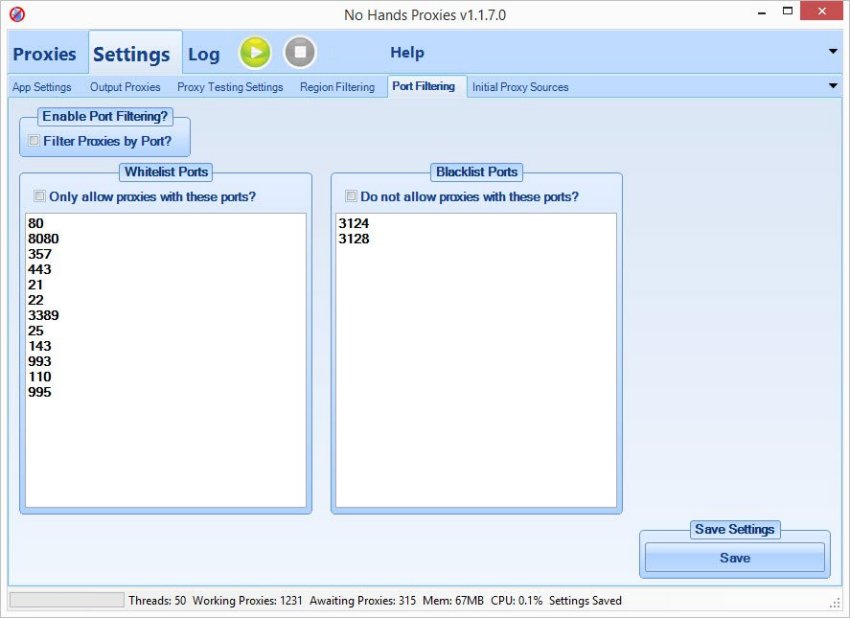This screenshot has height=618, width=850.
Task: Open Initial Proxy Sources sub-tab
Action: pos(520,87)
